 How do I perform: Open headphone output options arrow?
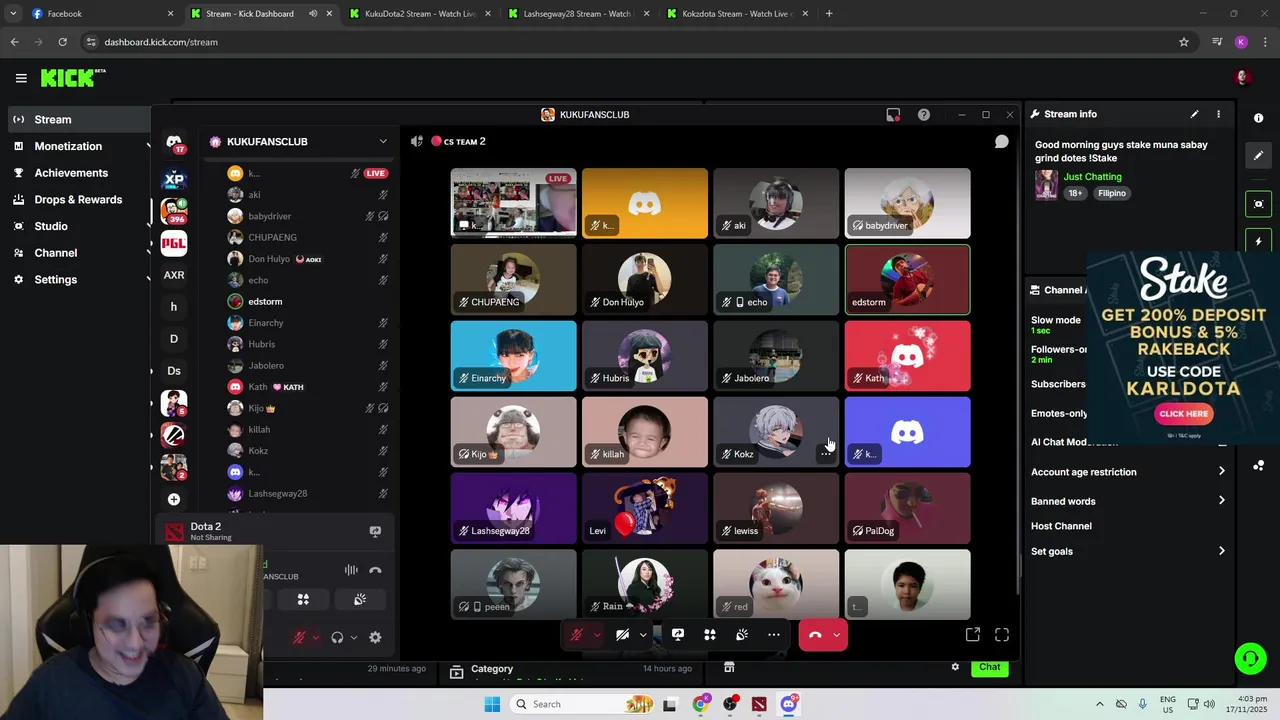[353, 637]
